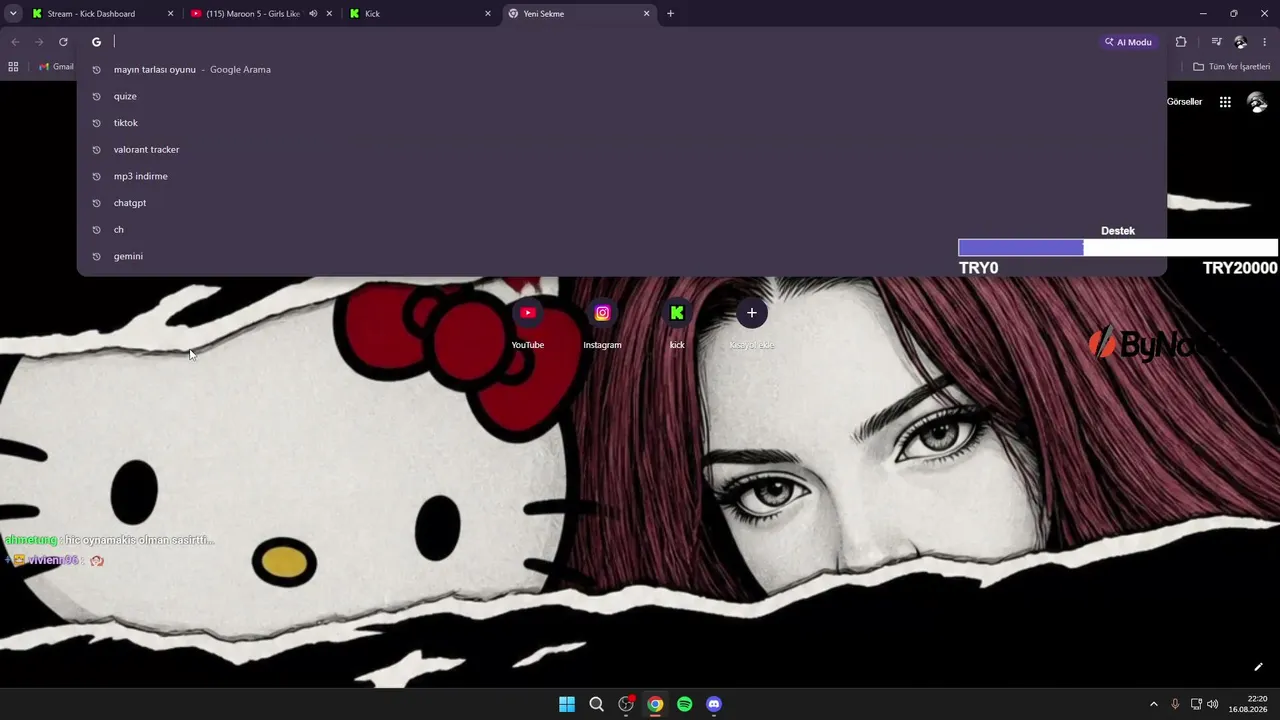The width and height of the screenshot is (1280, 720).
Task: Open the Görseller link
Action: click(x=1184, y=102)
